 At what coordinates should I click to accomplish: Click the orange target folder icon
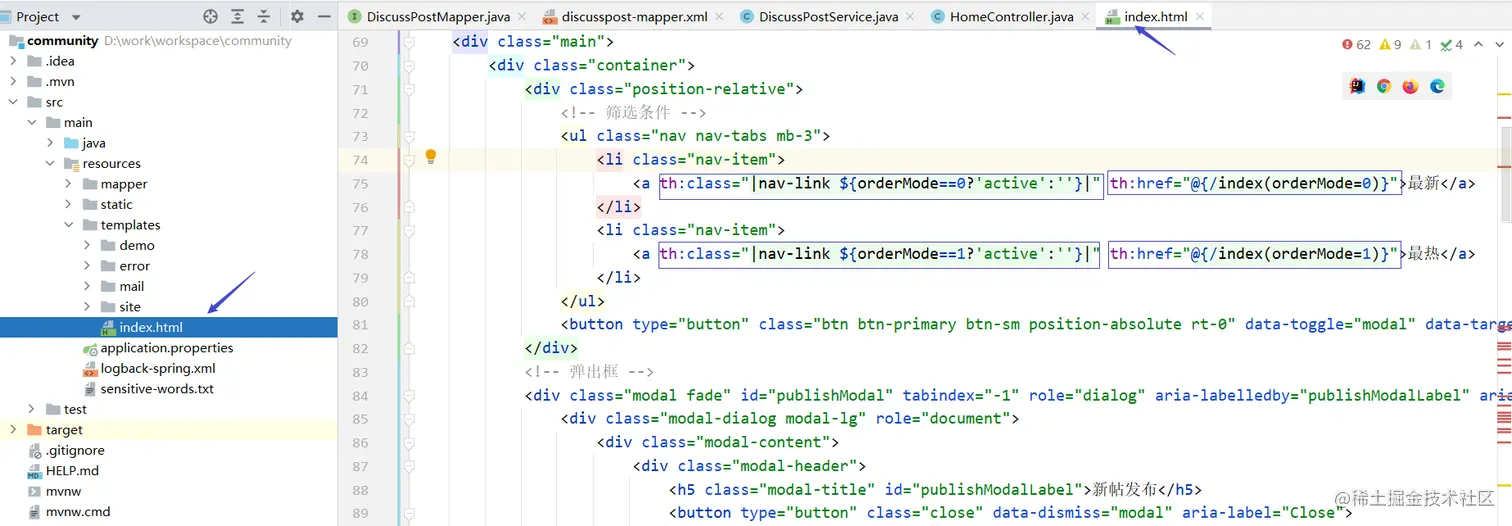click(35, 430)
